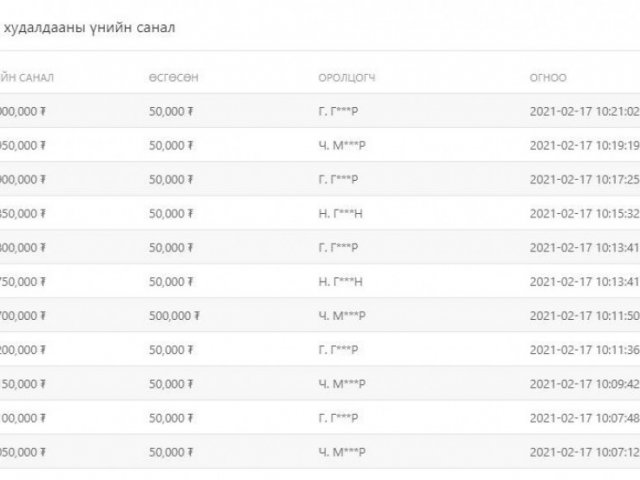
Task: Select the row dated 2021-02-17 10:17:25
Action: [x=320, y=179]
